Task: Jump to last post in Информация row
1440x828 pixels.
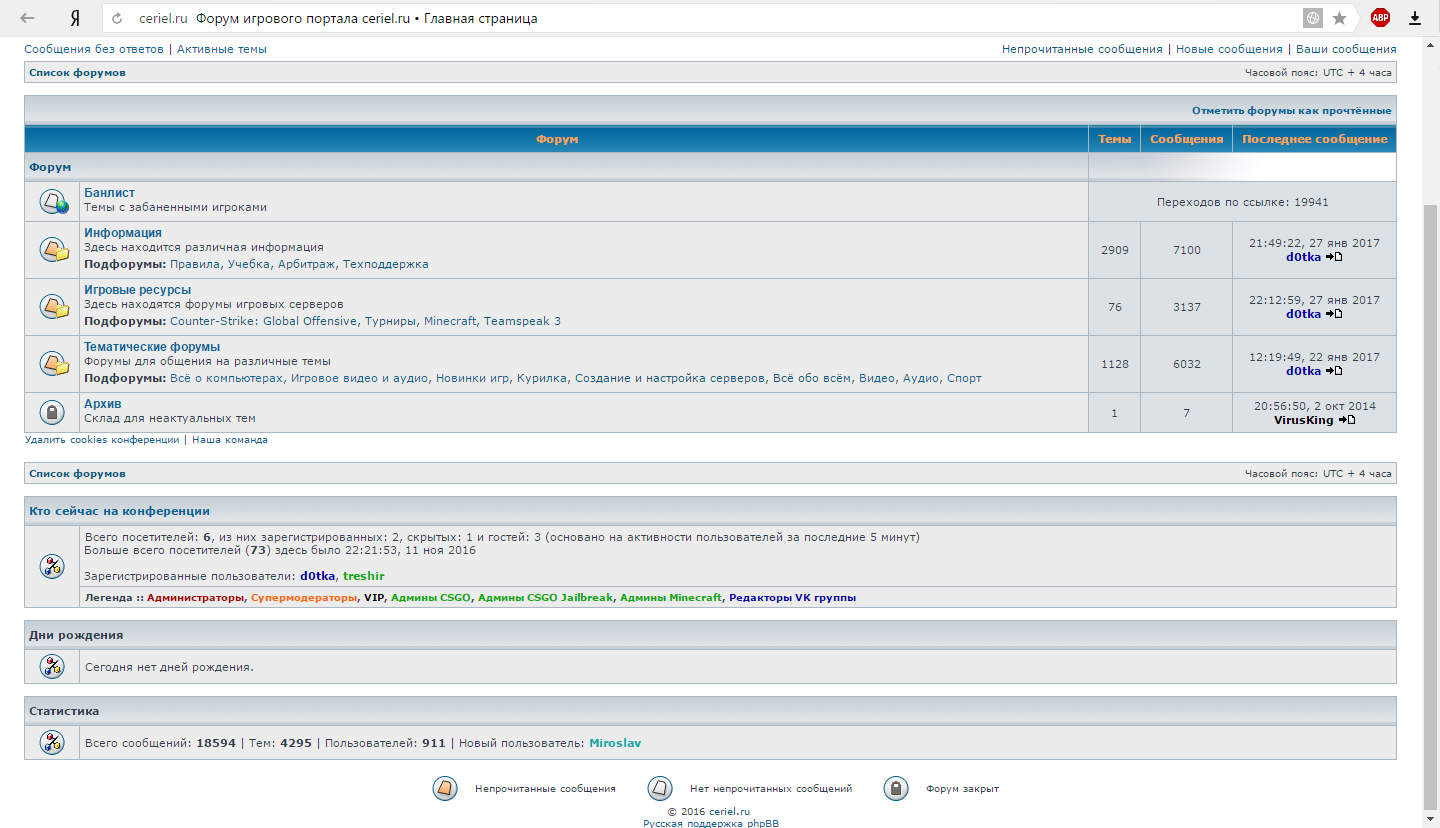Action: coord(1334,257)
